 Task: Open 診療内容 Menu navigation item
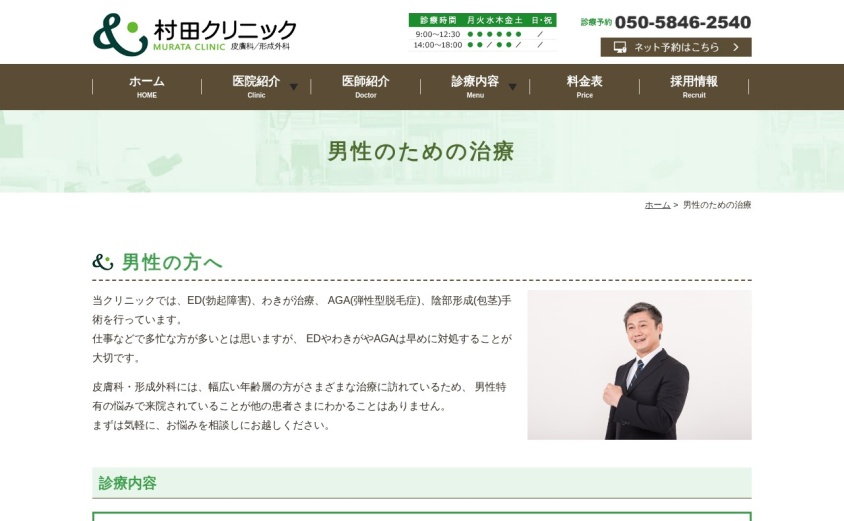coord(475,87)
